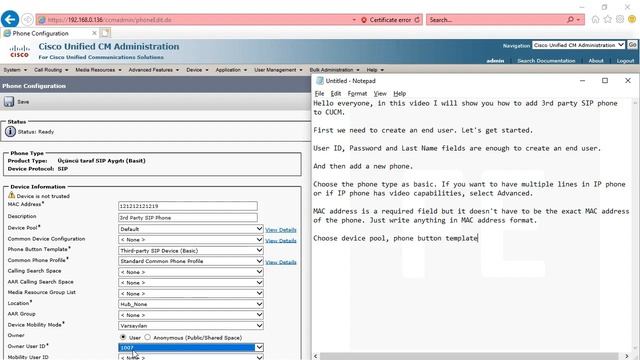Open the Calling Search Space dropdown
This screenshot has width=640, height=360.
(191, 272)
